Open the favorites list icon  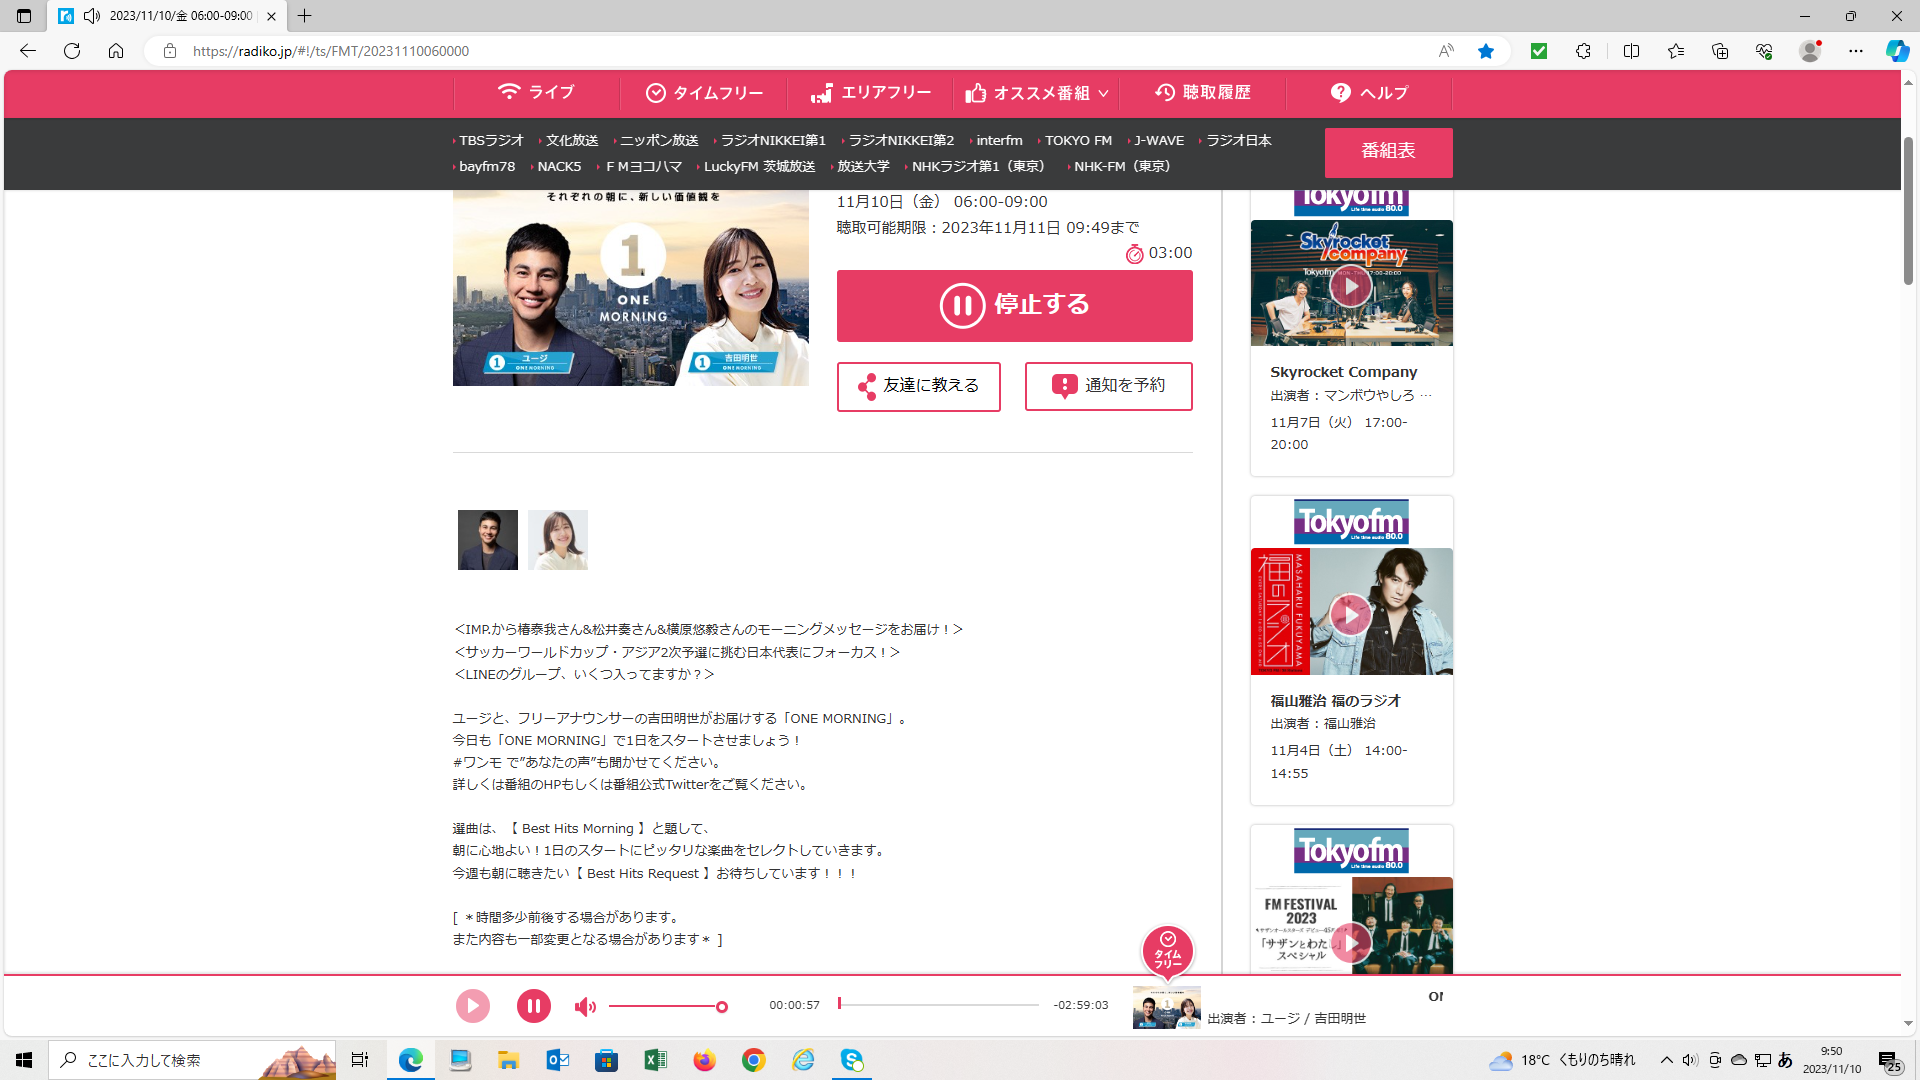[1676, 51]
